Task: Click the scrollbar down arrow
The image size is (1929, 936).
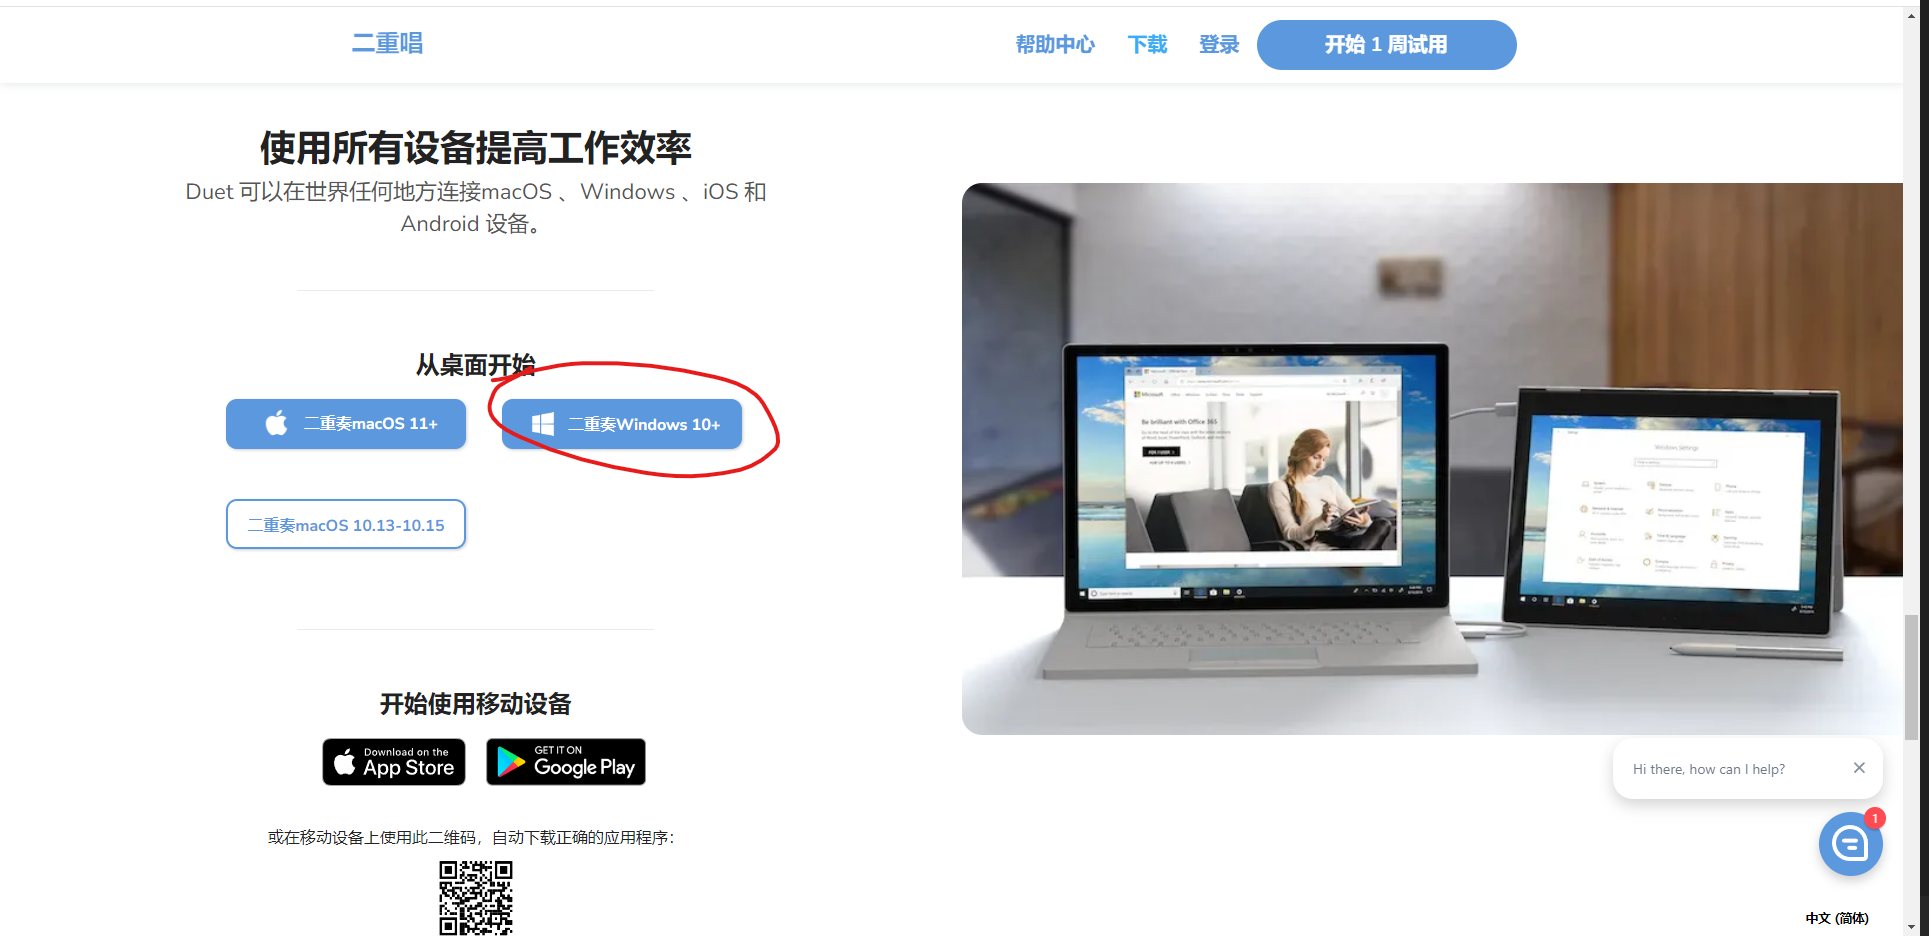Action: click(1911, 927)
